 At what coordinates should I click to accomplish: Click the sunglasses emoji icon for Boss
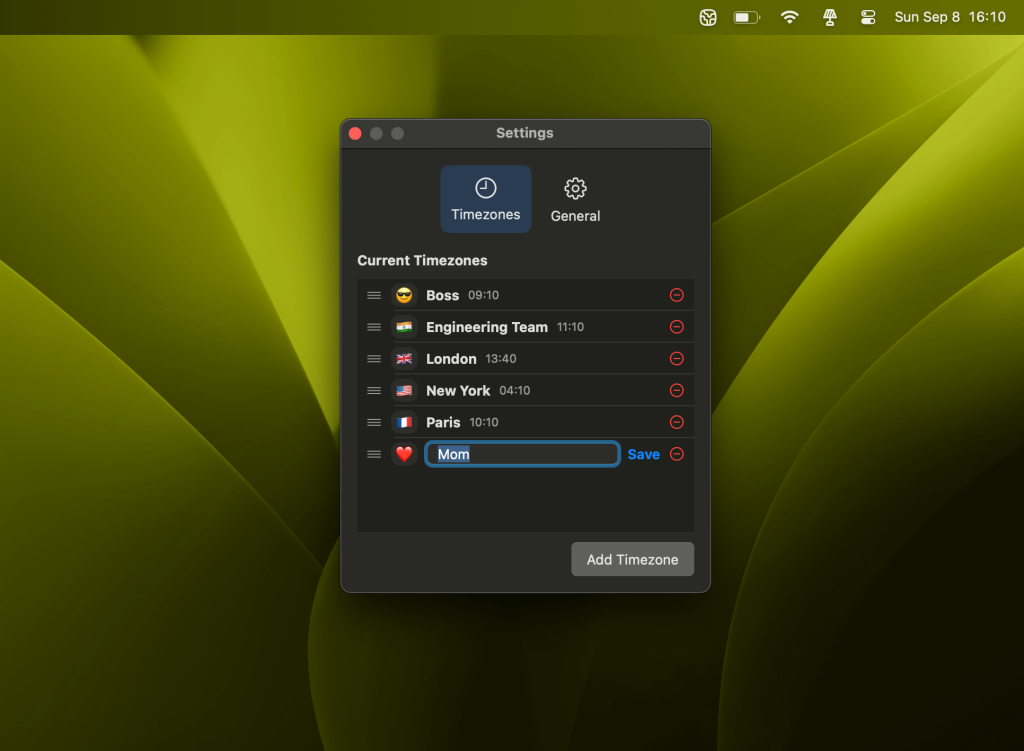(404, 295)
